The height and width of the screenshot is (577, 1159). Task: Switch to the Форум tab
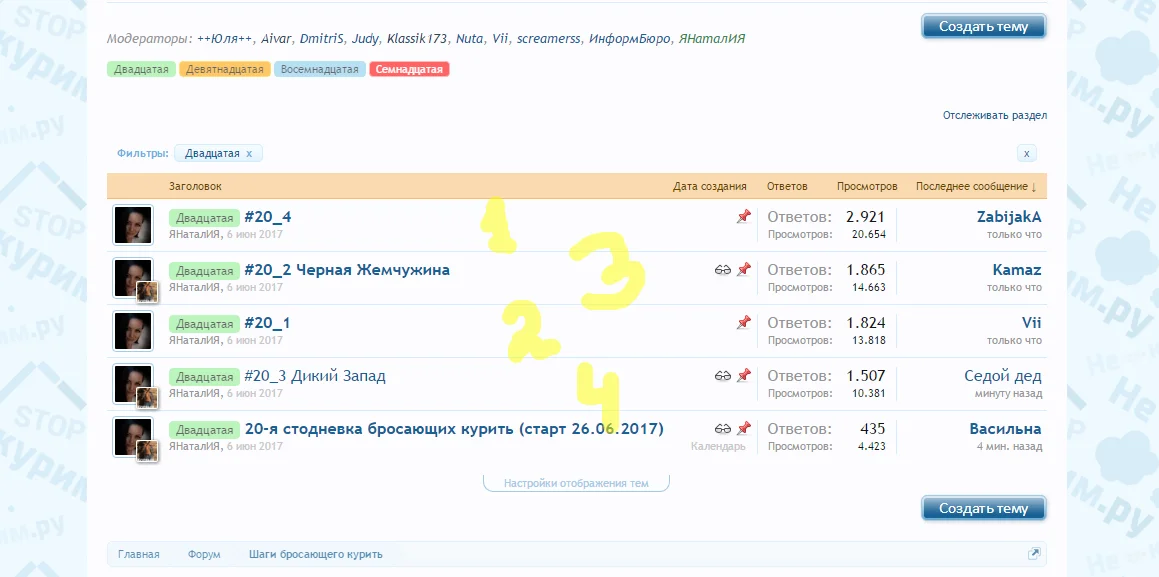tap(204, 553)
